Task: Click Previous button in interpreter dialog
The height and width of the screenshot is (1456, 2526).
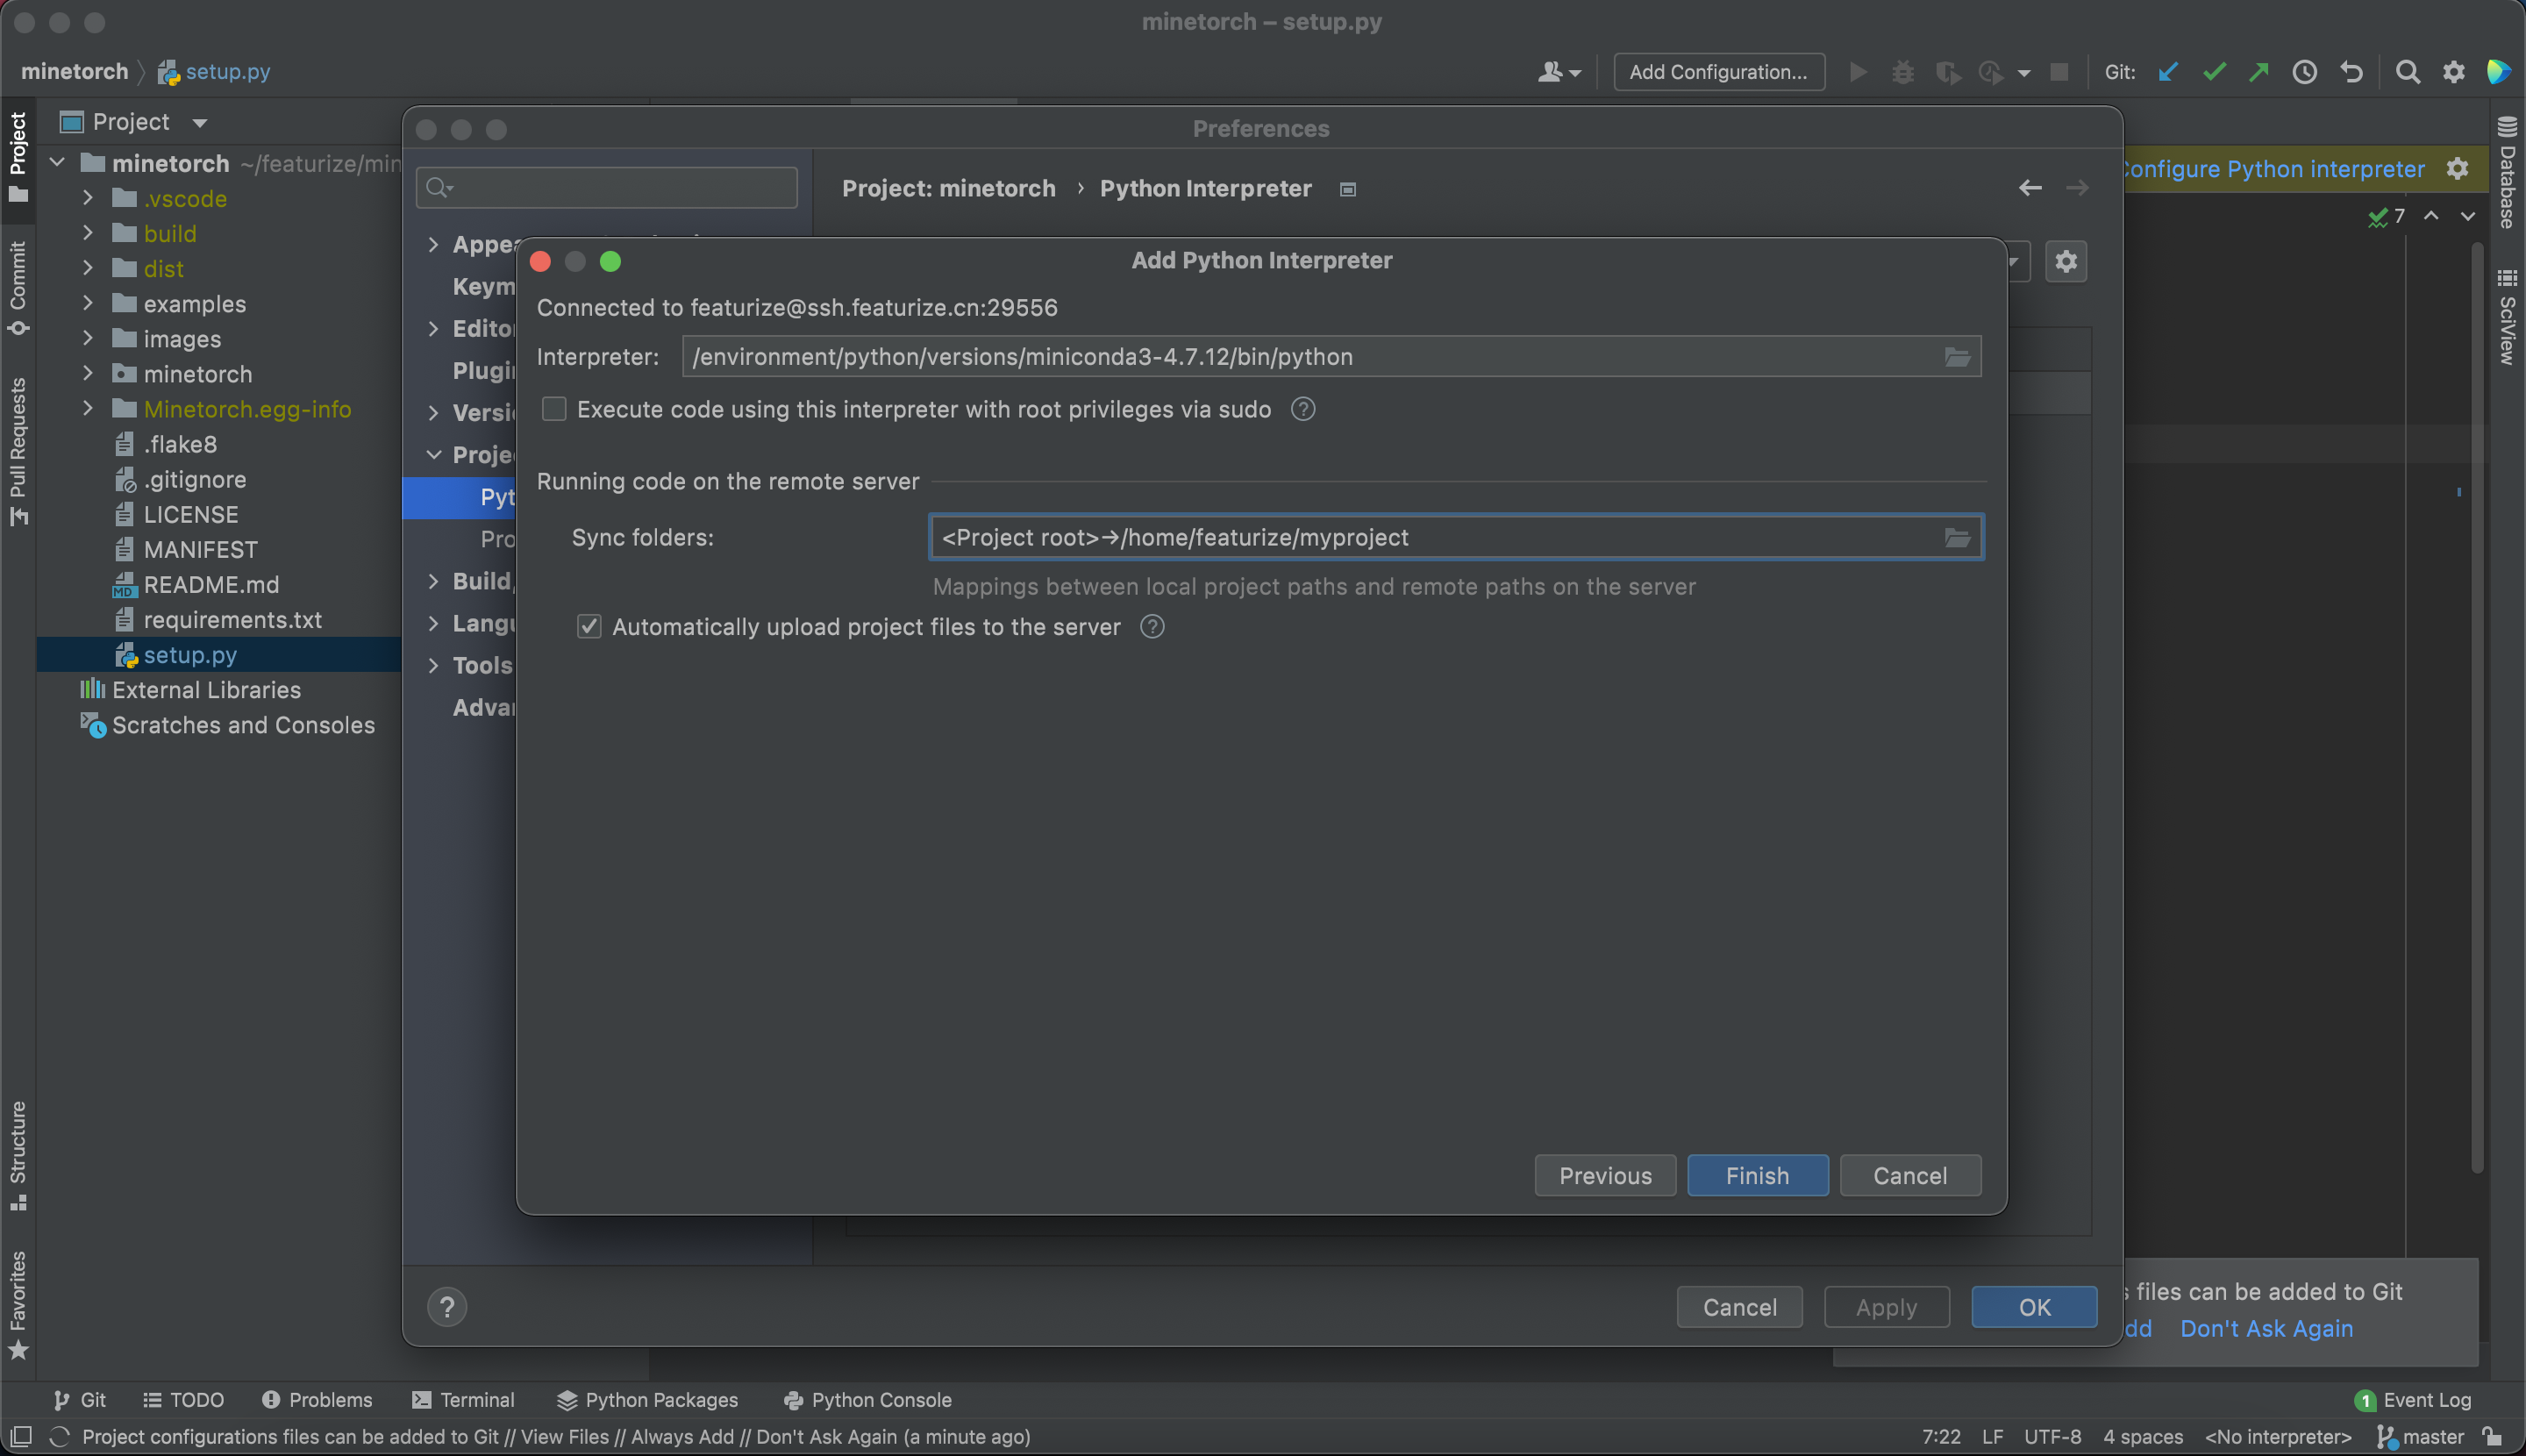Action: pyautogui.click(x=1604, y=1175)
